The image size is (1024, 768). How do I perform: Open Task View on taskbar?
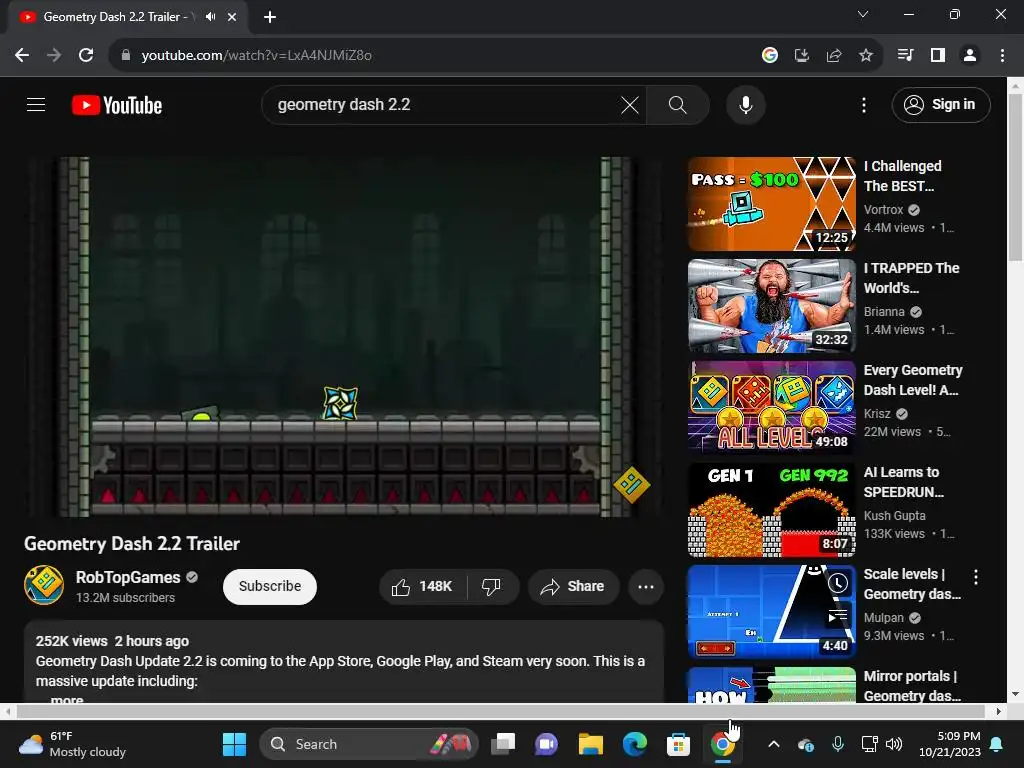503,744
